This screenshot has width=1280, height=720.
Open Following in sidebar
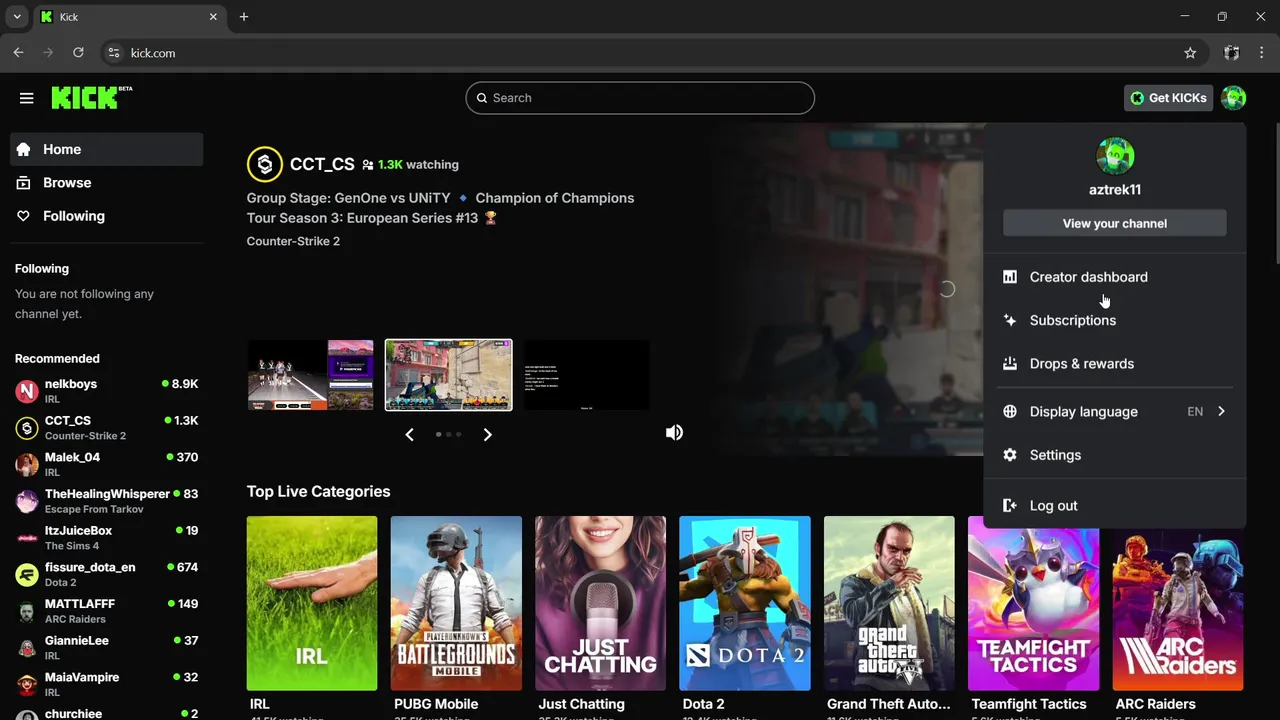tap(107, 216)
